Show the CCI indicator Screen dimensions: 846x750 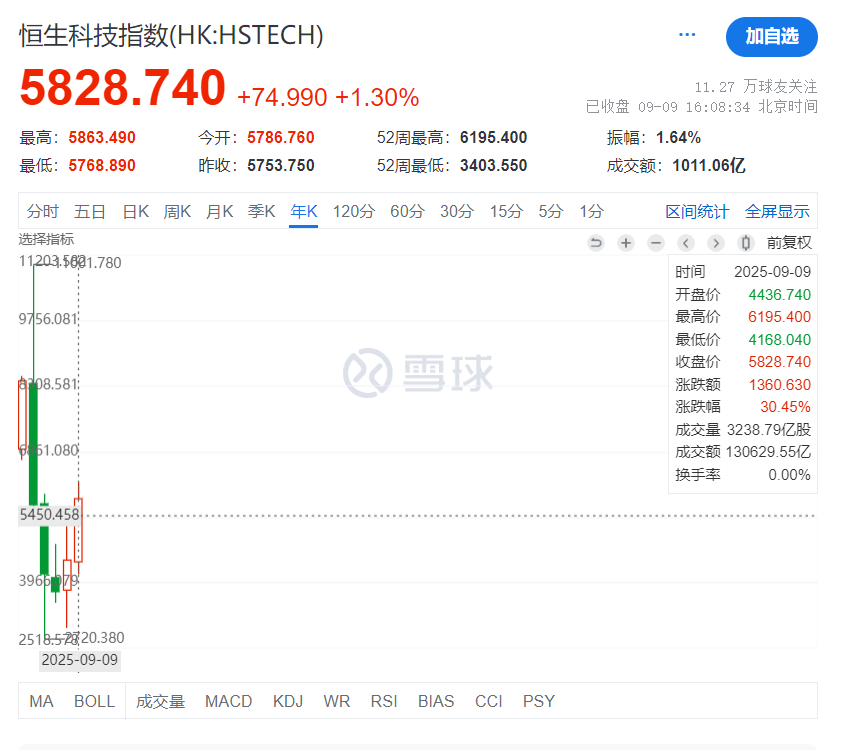(x=488, y=701)
